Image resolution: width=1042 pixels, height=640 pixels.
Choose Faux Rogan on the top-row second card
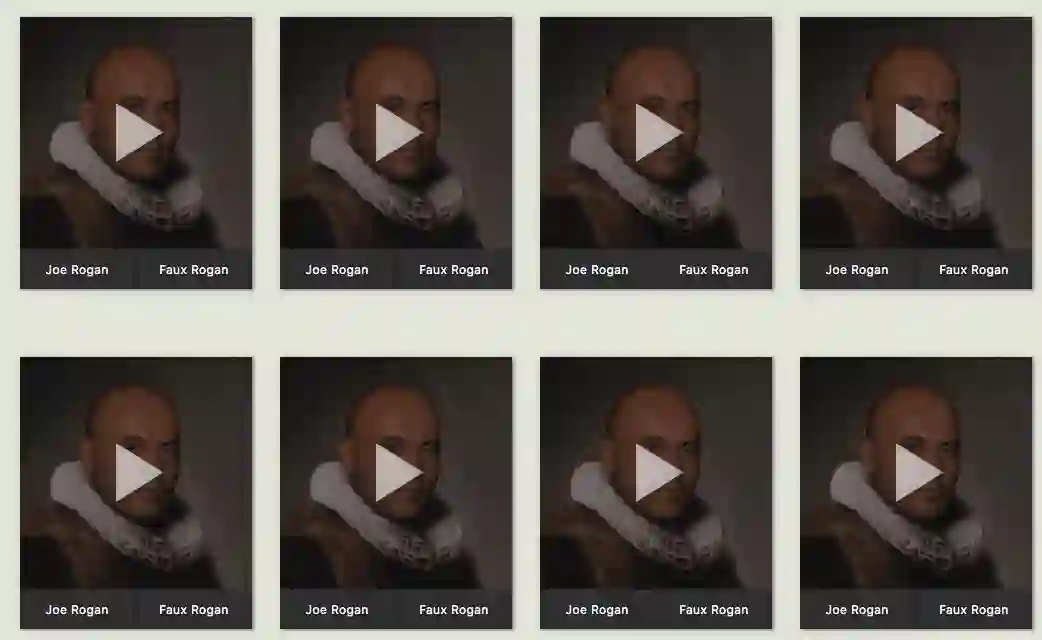(454, 270)
